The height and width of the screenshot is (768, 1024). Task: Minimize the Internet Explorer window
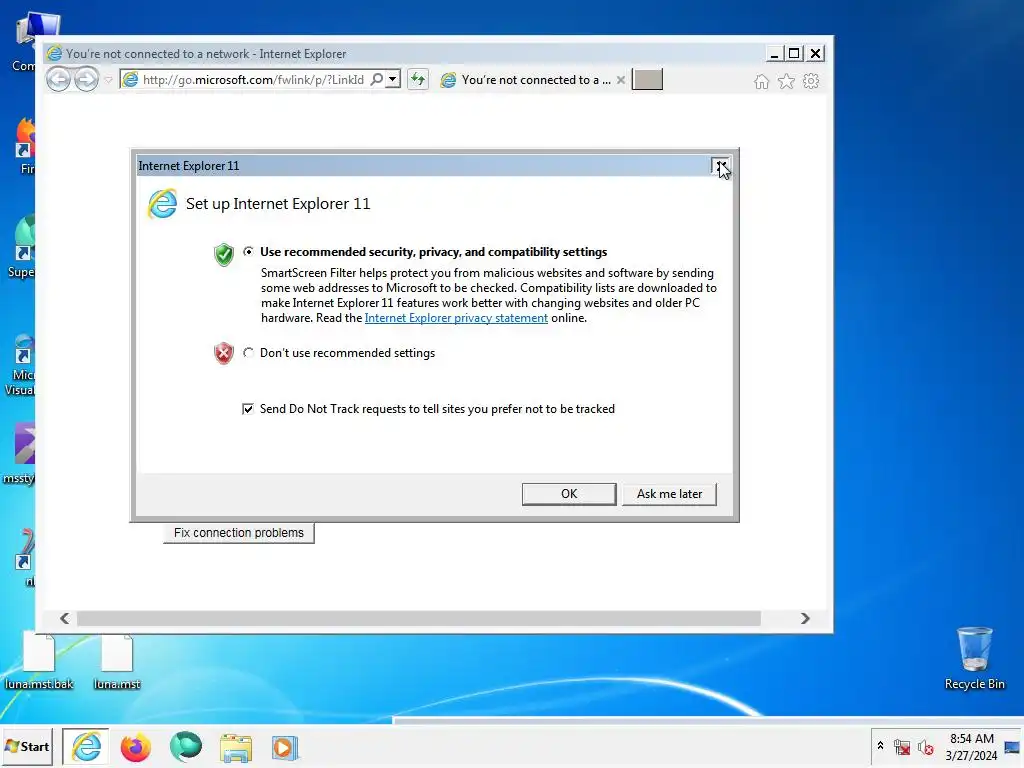774,54
